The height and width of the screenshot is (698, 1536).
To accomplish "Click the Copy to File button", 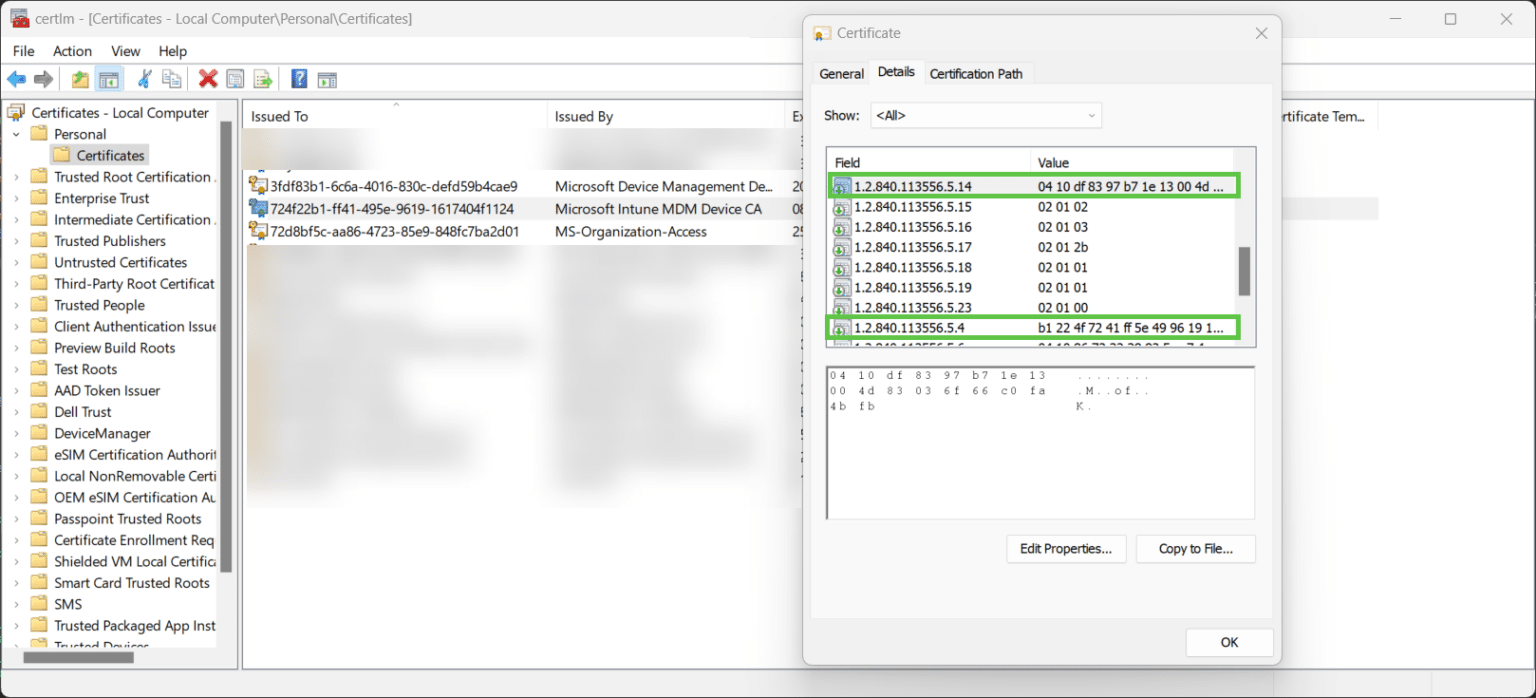I will pos(1195,549).
